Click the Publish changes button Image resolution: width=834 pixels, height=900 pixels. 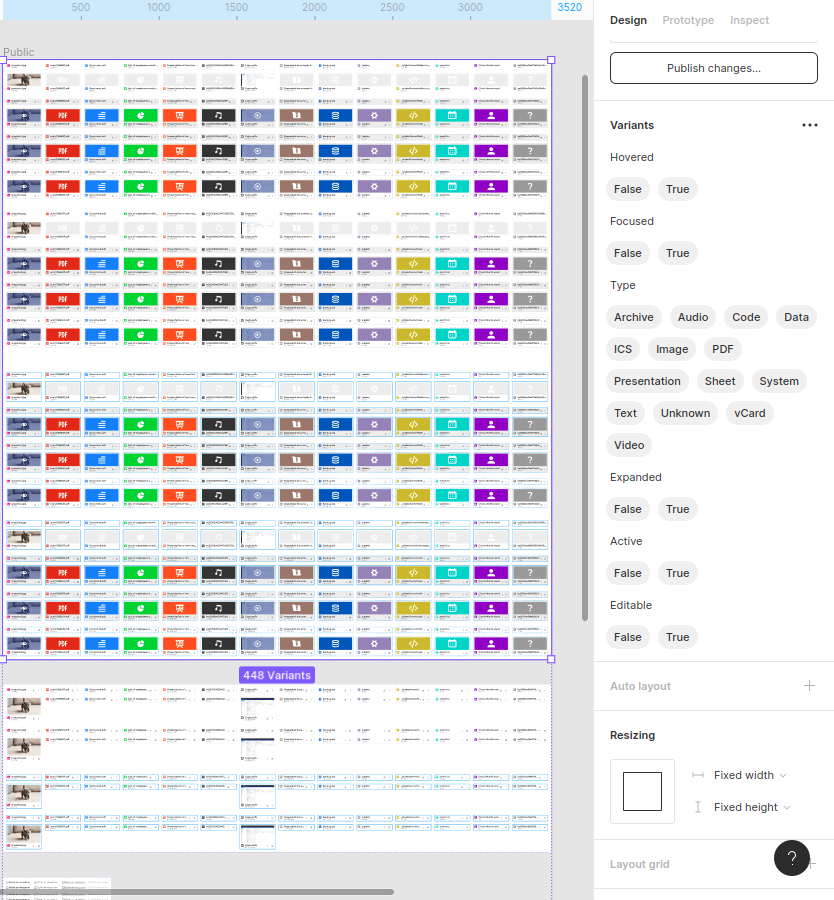click(x=713, y=68)
